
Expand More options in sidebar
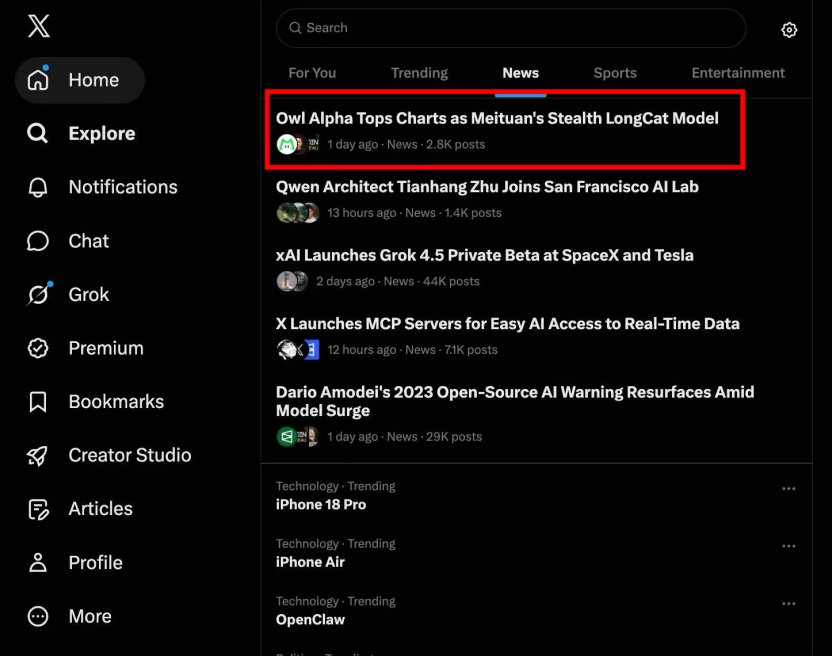(x=70, y=616)
